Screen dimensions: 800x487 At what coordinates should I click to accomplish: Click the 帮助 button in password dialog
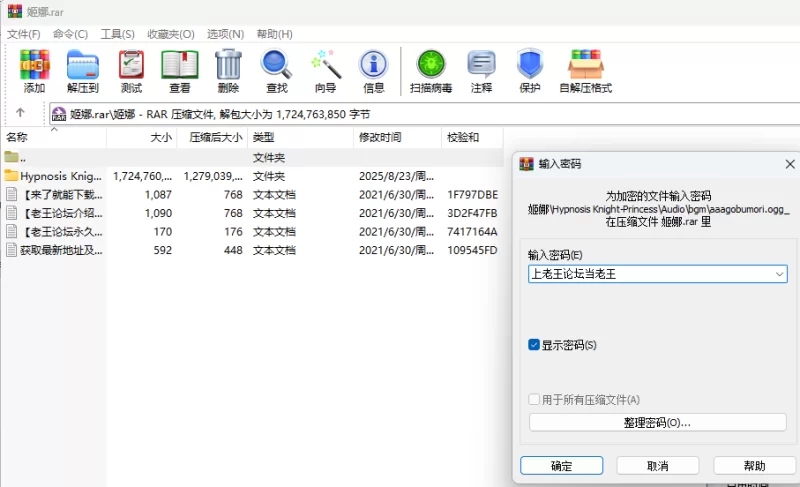pos(755,466)
